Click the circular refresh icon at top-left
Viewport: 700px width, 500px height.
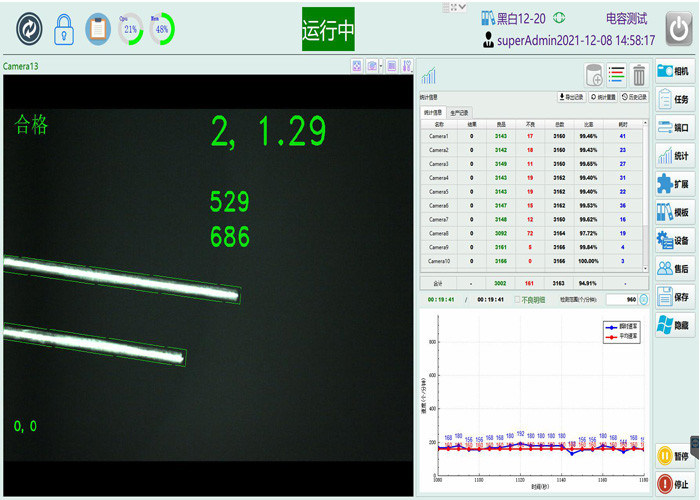coord(30,29)
